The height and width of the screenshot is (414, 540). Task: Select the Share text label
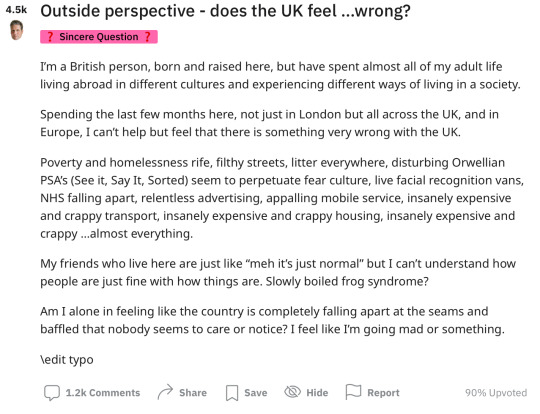point(193,393)
